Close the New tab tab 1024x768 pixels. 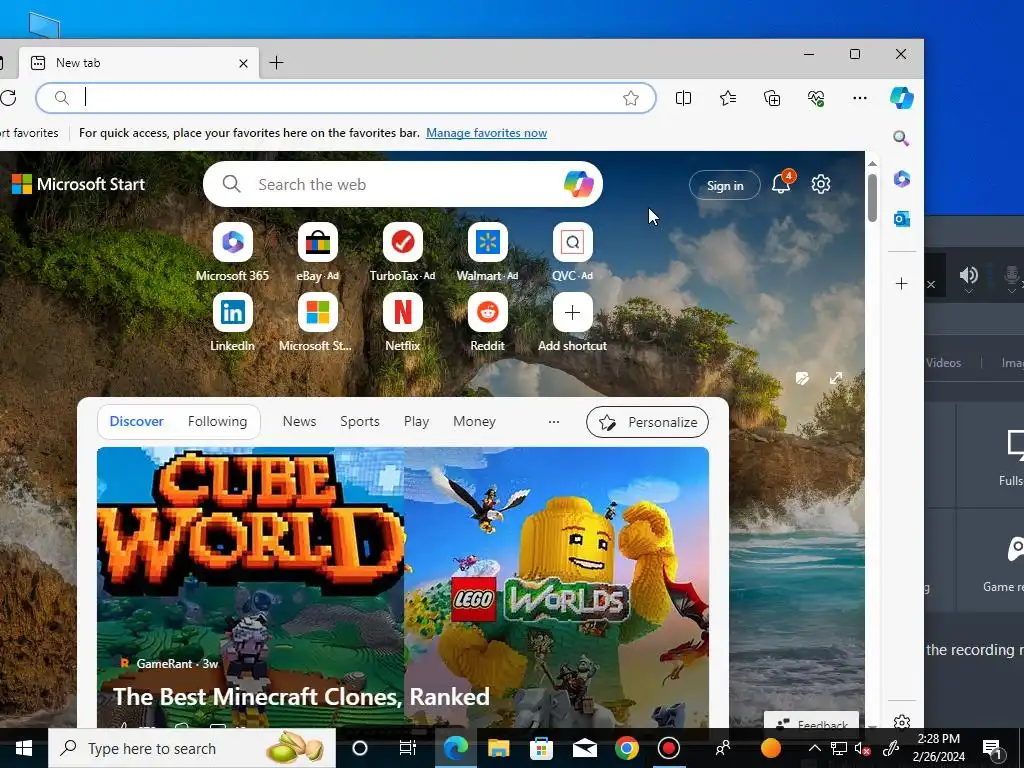click(x=243, y=63)
